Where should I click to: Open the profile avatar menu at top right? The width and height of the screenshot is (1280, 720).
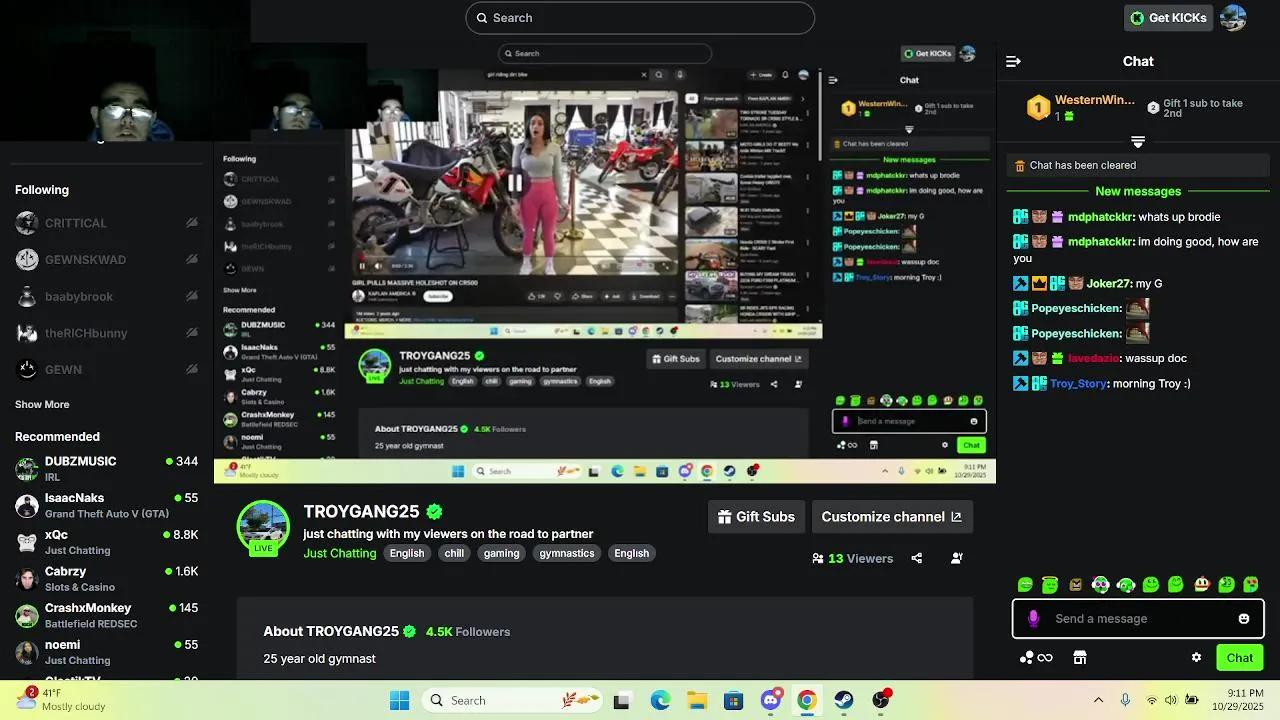coord(1234,18)
